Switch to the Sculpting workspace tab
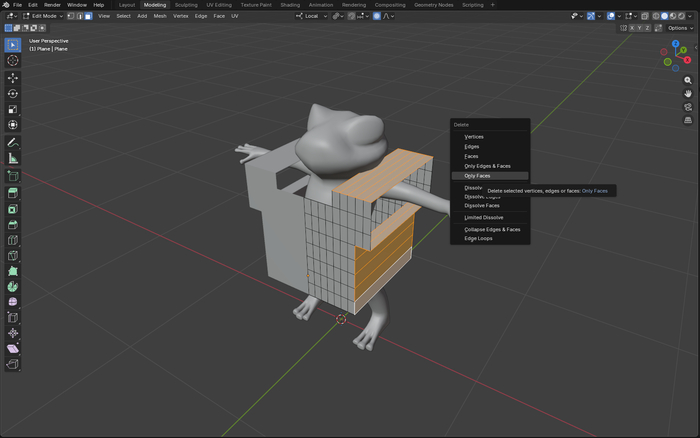 pyautogui.click(x=186, y=5)
